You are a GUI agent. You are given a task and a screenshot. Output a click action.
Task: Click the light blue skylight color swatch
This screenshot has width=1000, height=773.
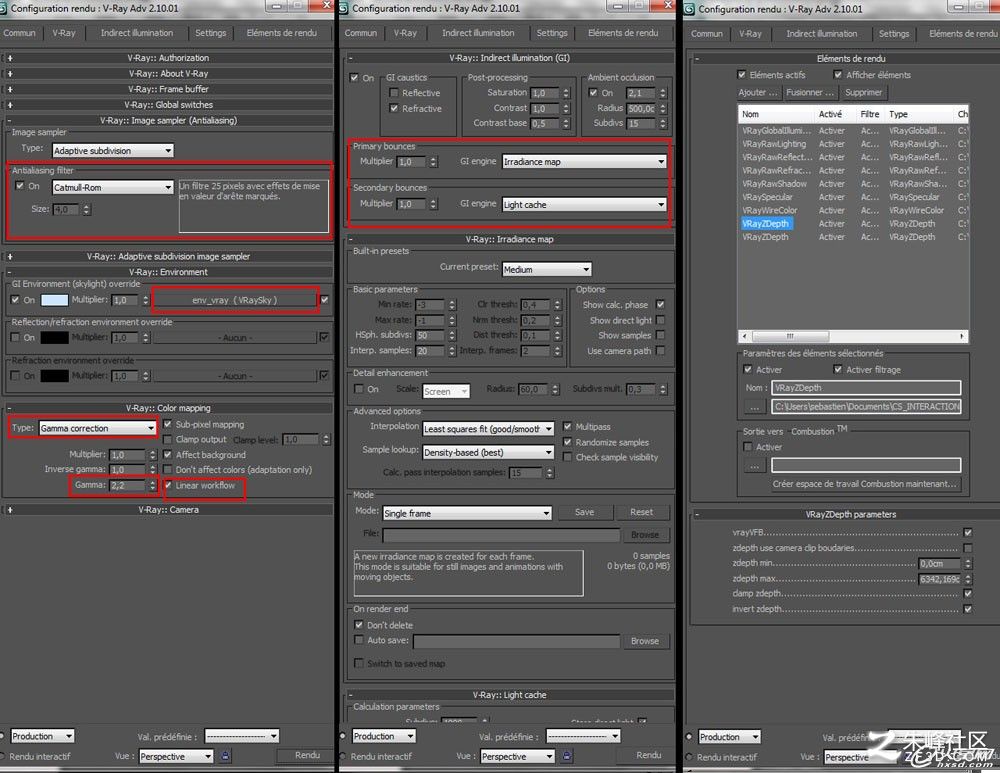tap(54, 300)
